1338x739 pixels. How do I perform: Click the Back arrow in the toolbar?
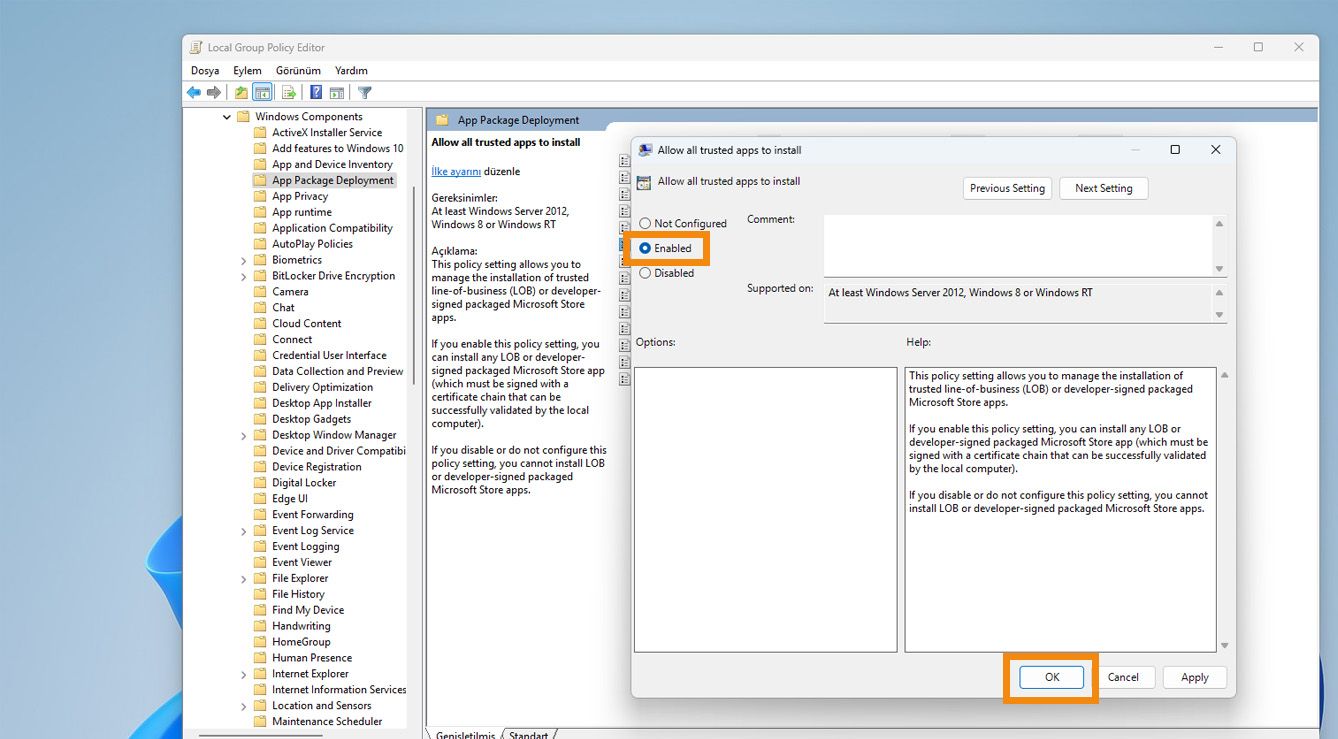point(194,93)
